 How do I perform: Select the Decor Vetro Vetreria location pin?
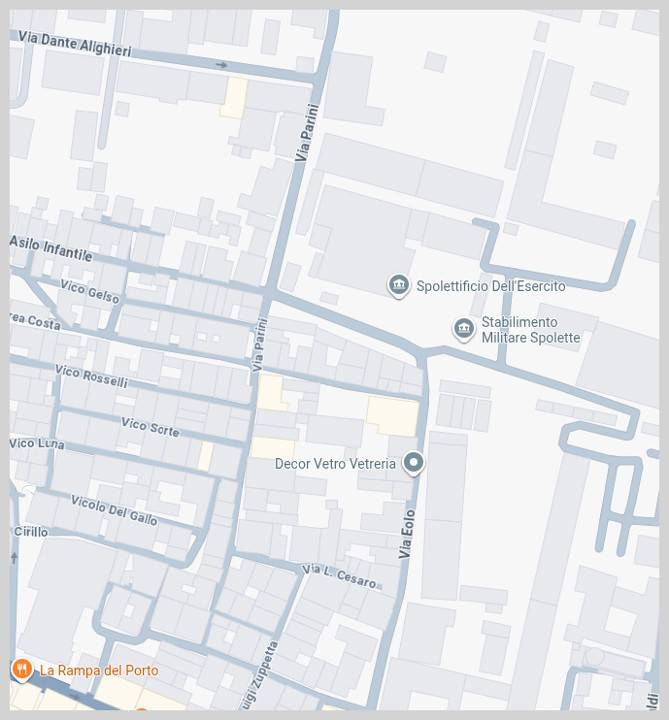tap(413, 463)
